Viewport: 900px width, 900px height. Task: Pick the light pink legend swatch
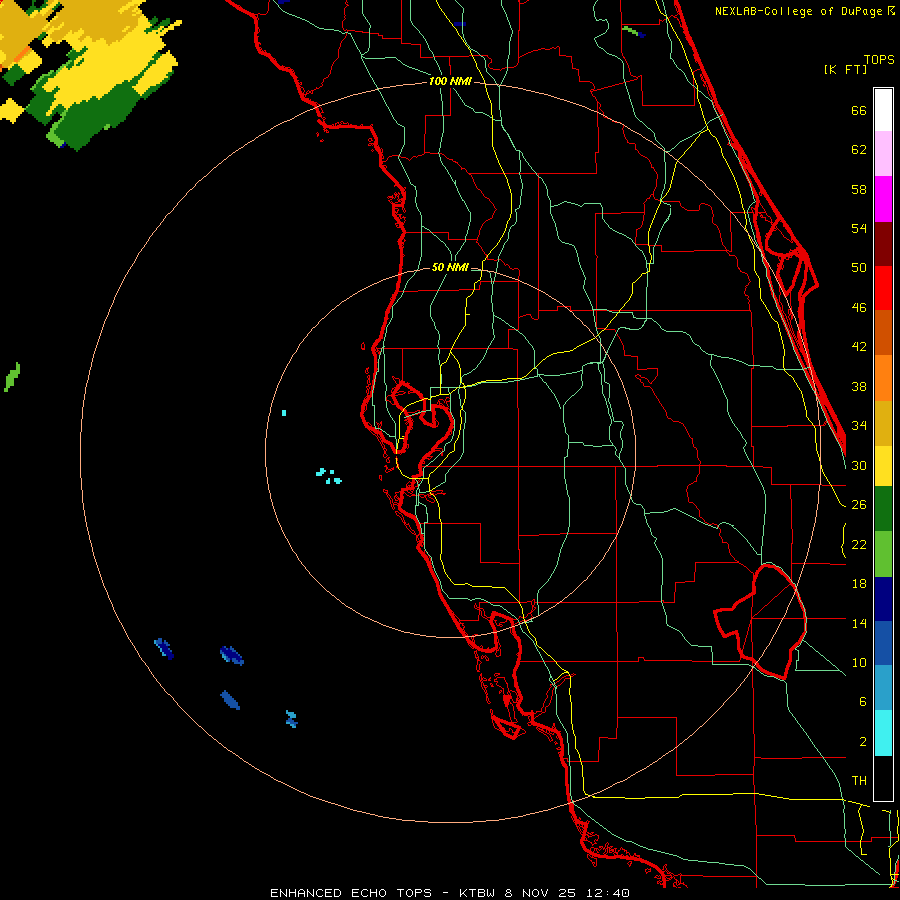(x=883, y=154)
